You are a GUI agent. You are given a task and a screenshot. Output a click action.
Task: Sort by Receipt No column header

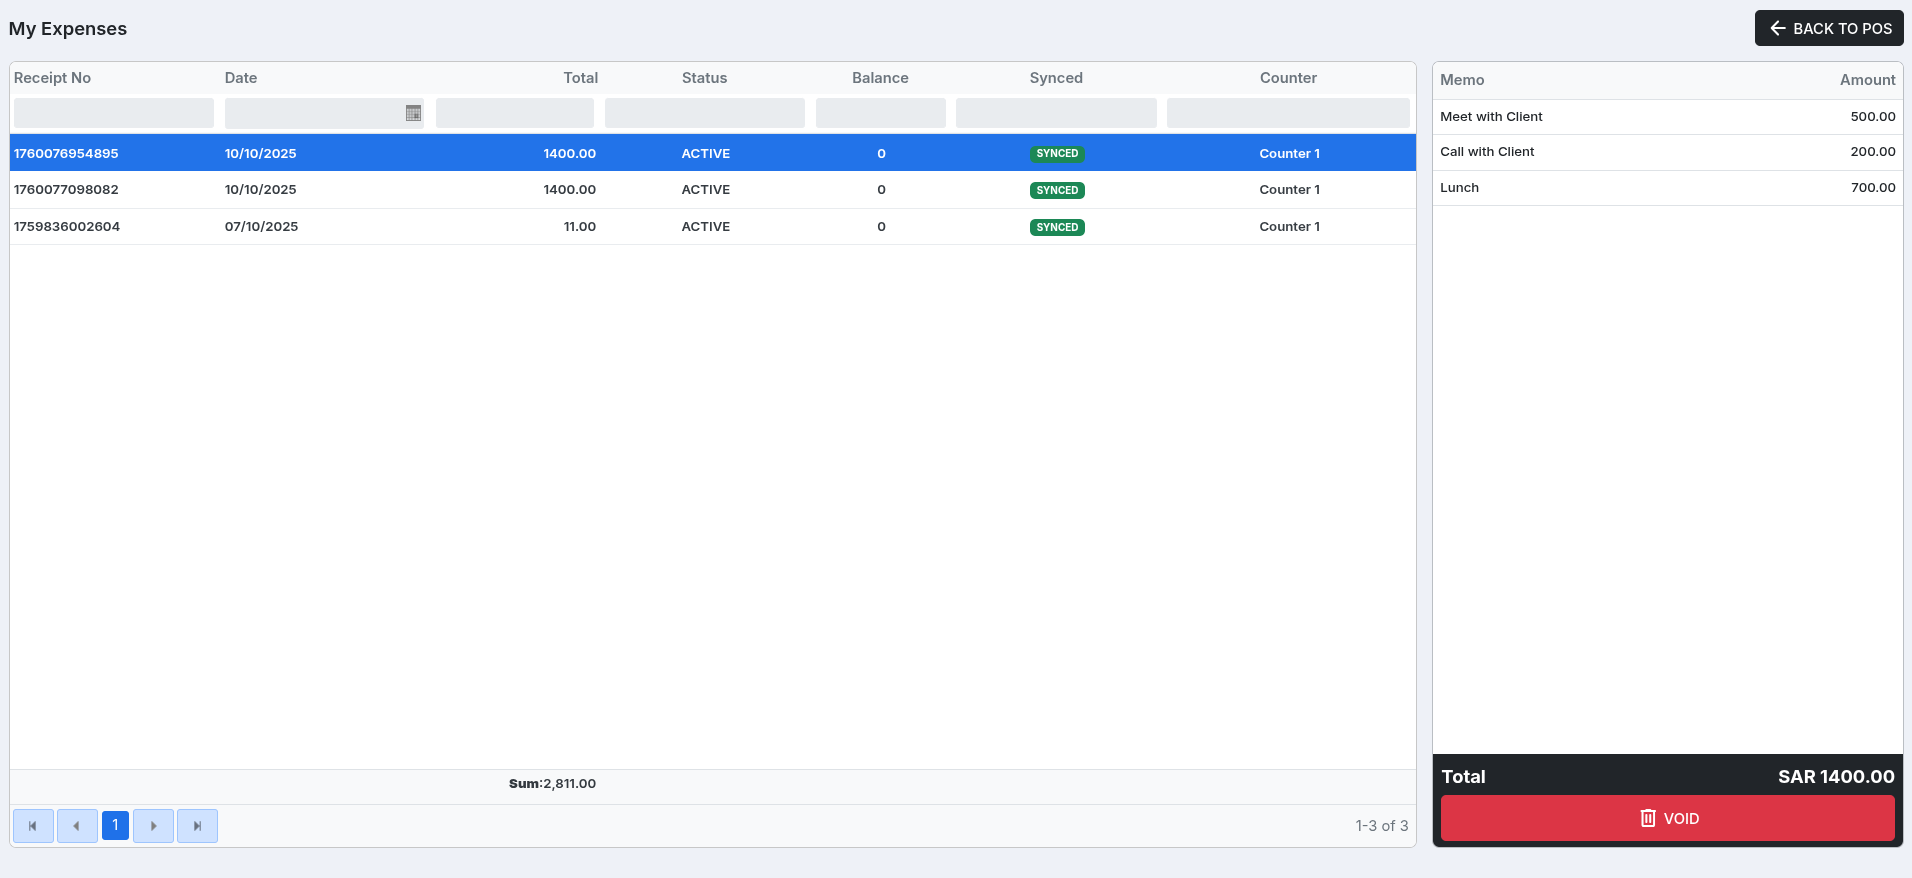(52, 78)
